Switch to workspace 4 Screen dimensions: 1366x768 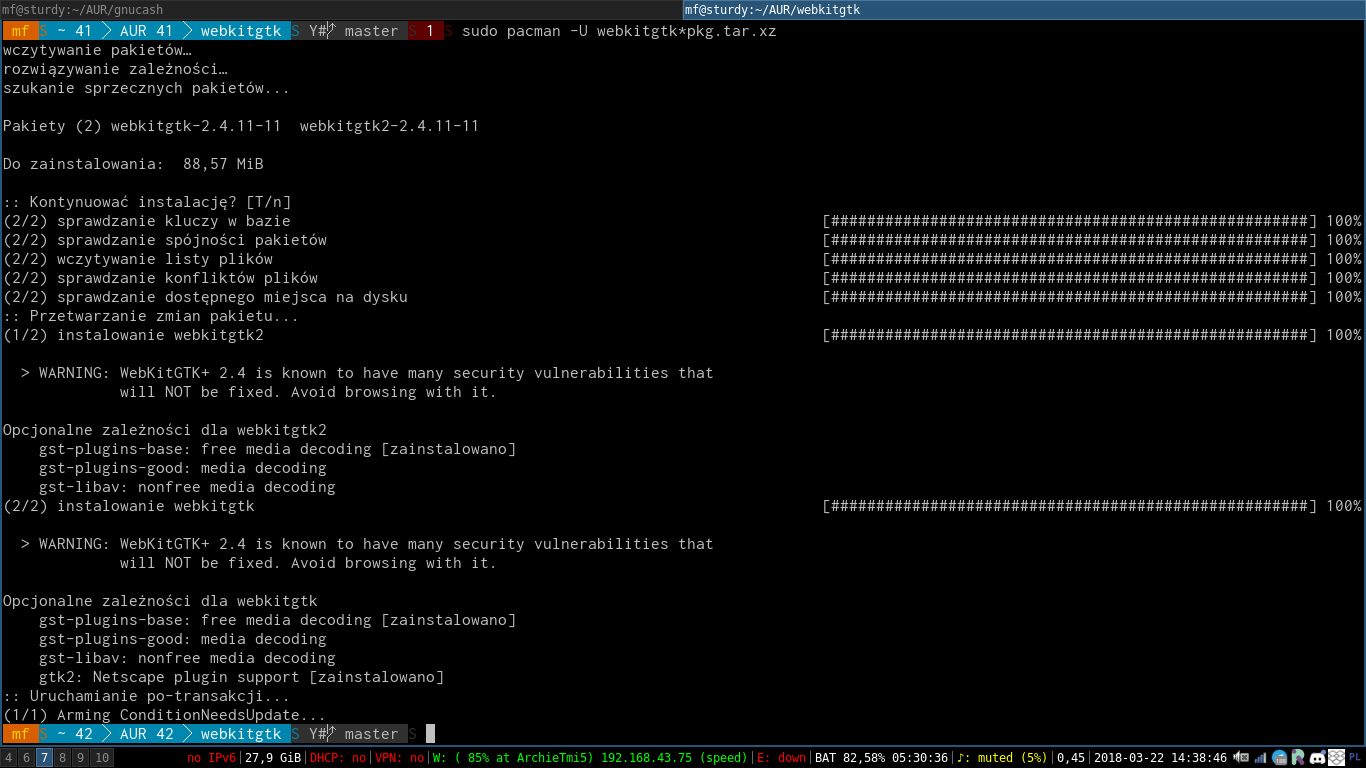click(9, 758)
